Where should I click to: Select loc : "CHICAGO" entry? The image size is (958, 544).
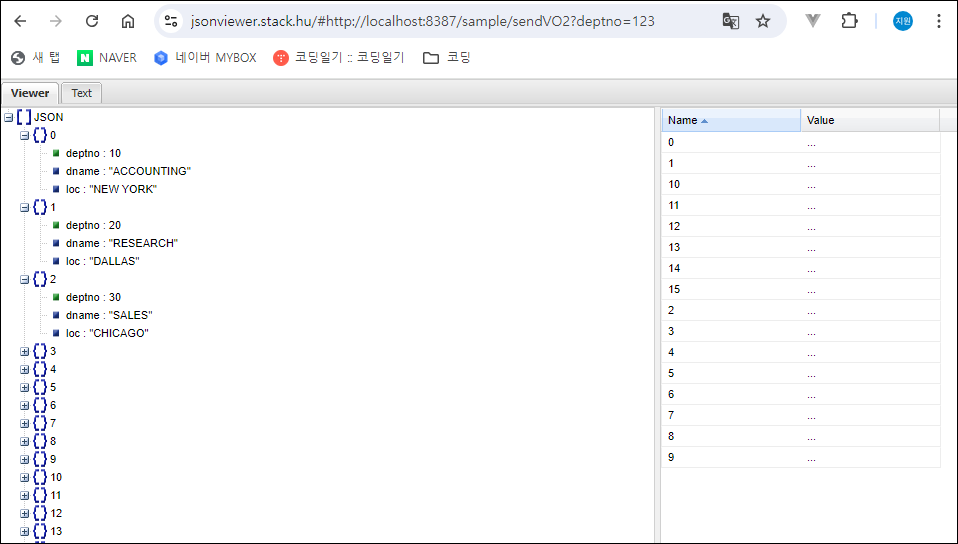click(x=108, y=334)
